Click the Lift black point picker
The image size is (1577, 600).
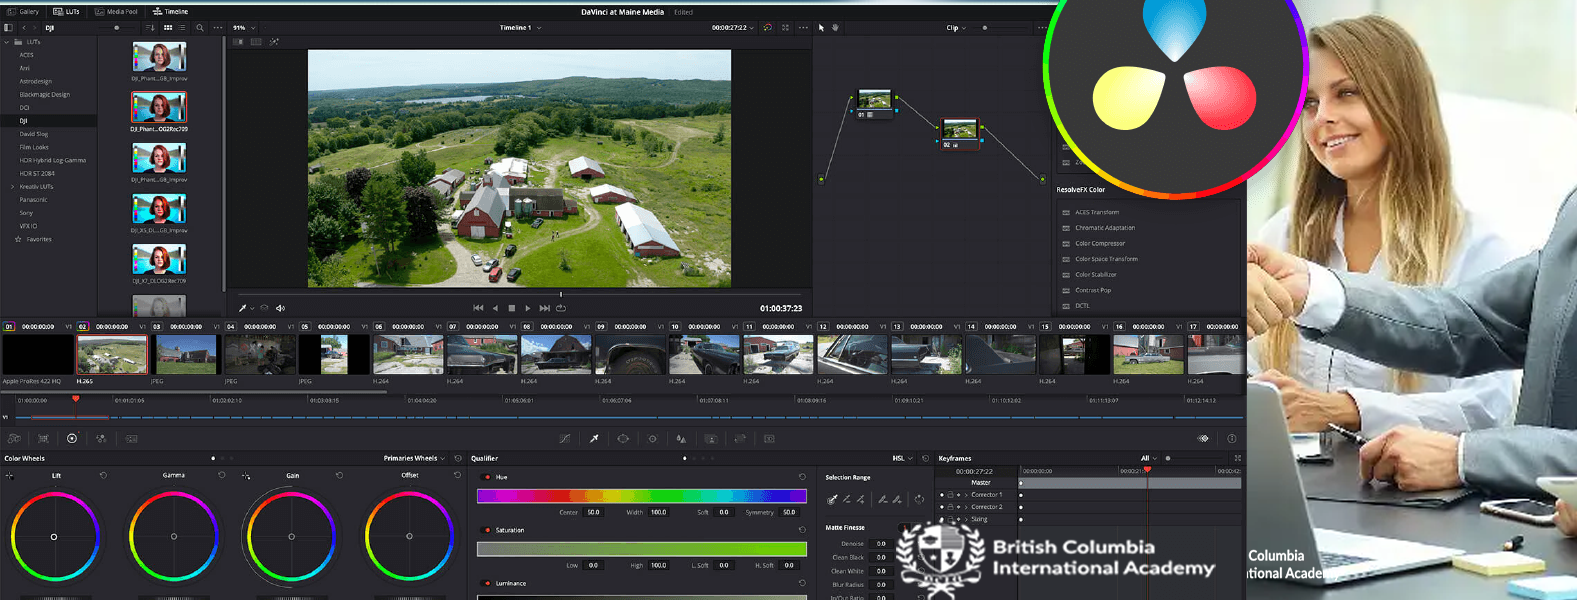coord(10,476)
